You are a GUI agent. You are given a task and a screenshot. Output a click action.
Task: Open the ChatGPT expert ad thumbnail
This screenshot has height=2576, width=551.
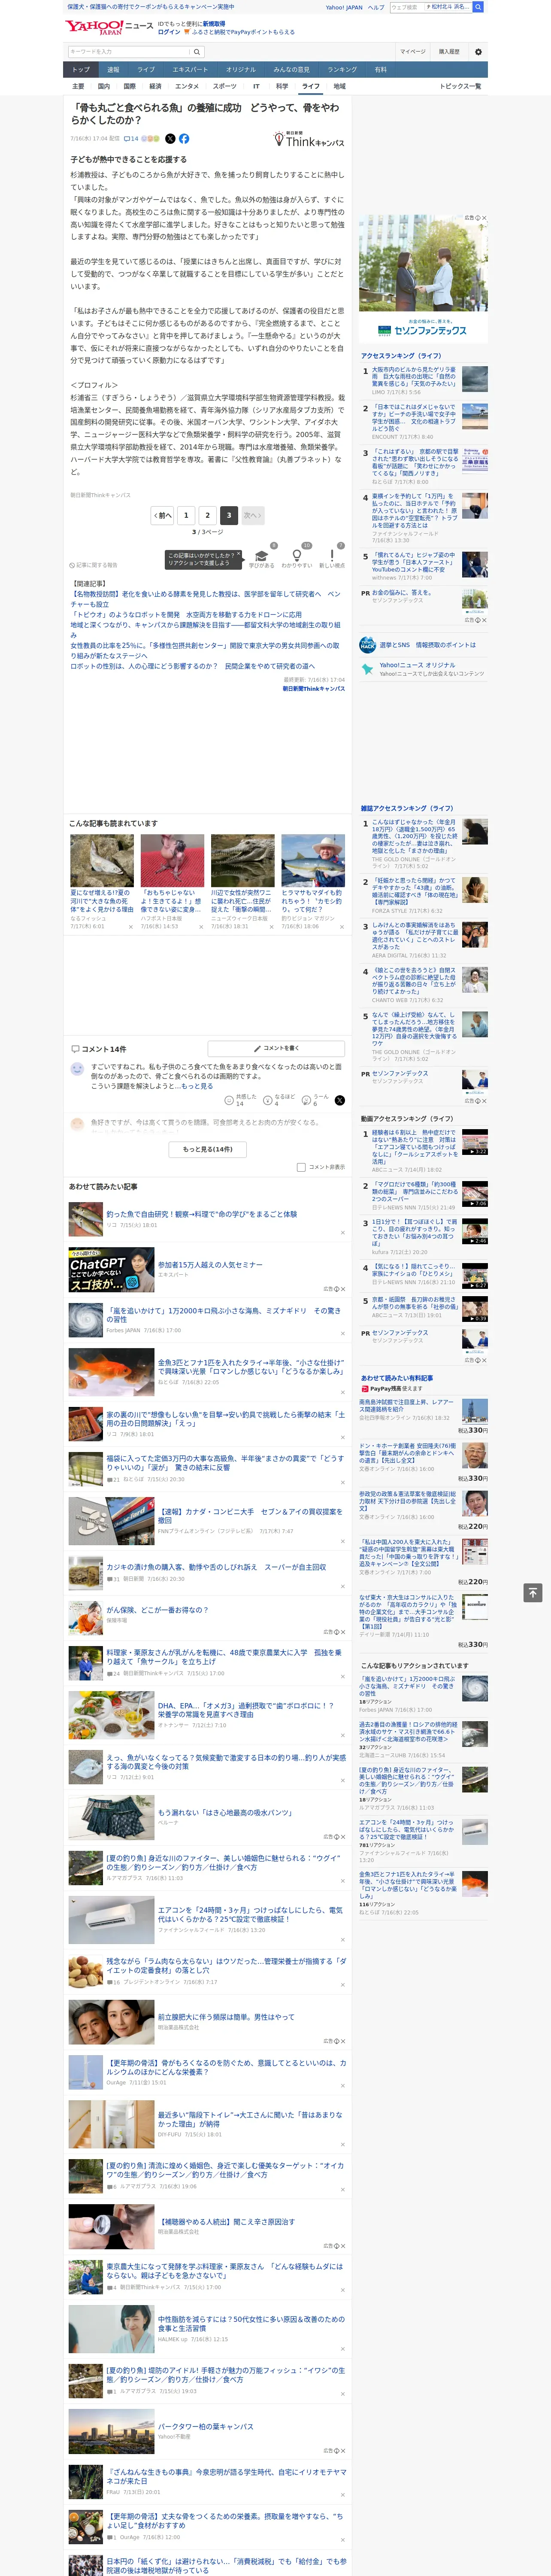[x=111, y=1270]
